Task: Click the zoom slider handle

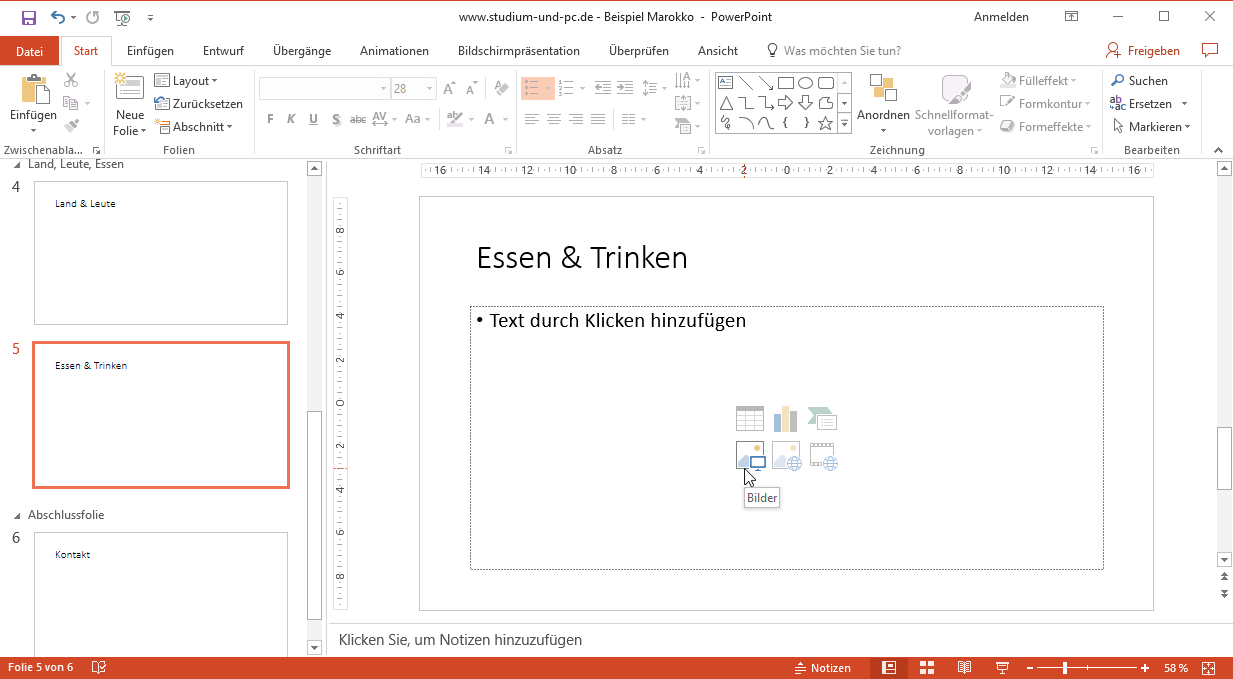Action: coord(1065,668)
